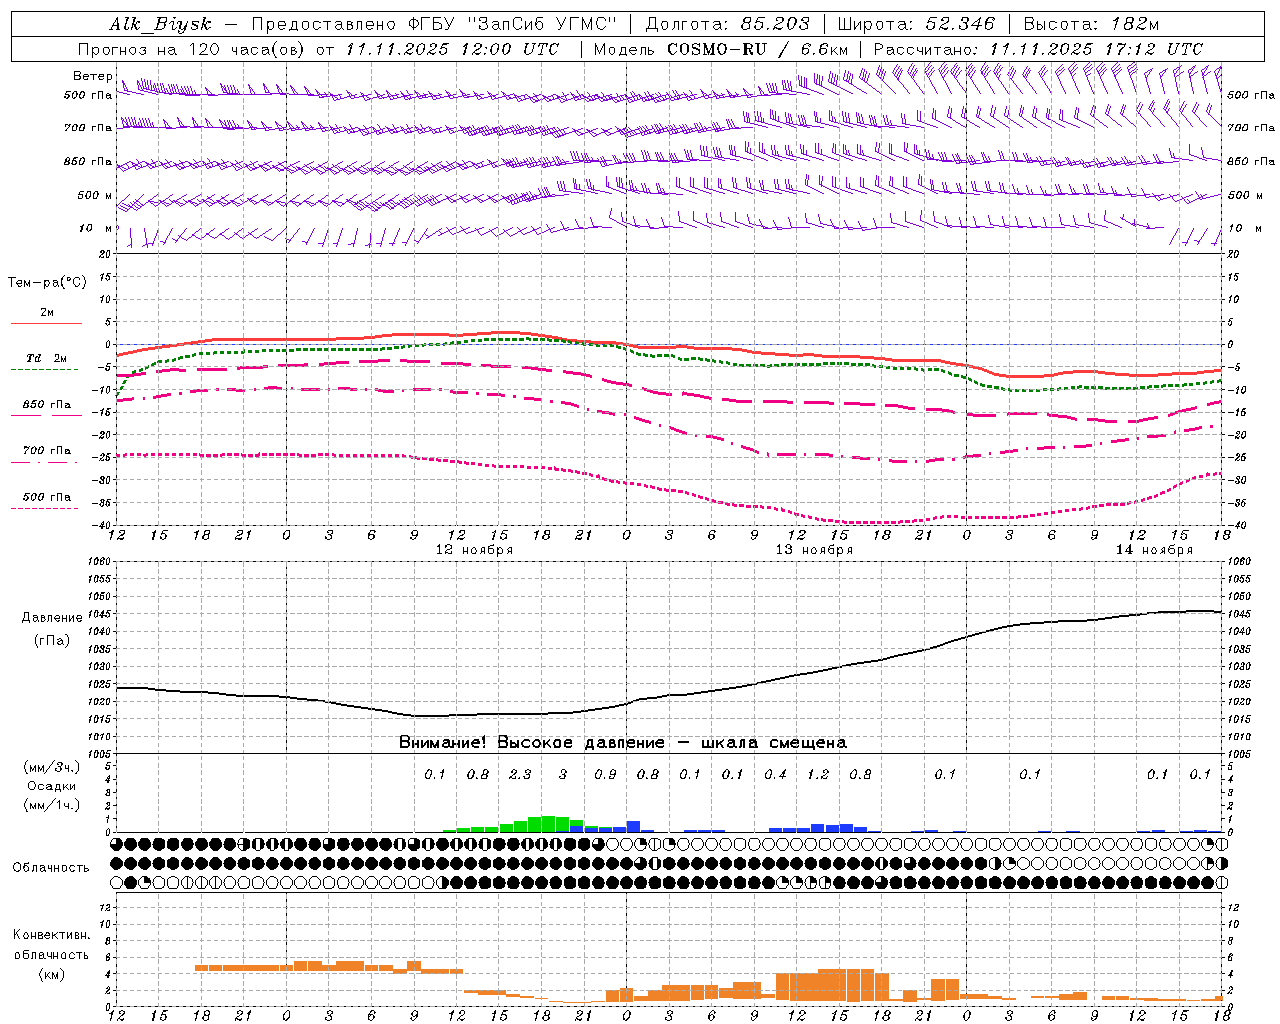Select the Давление pressure panel label
This screenshot has height=1024, width=1280.
52,618
